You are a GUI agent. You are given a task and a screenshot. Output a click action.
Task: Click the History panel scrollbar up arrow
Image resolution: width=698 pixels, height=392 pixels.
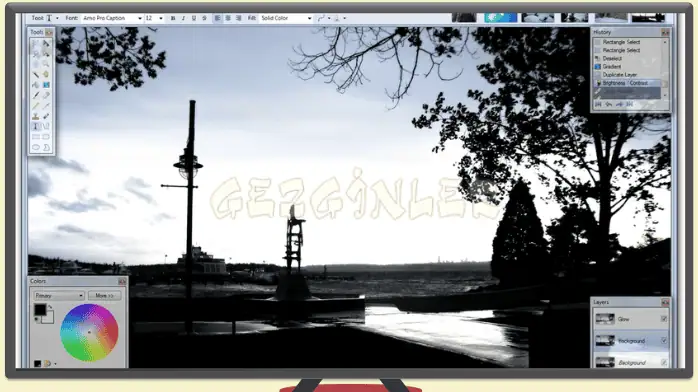[665, 42]
